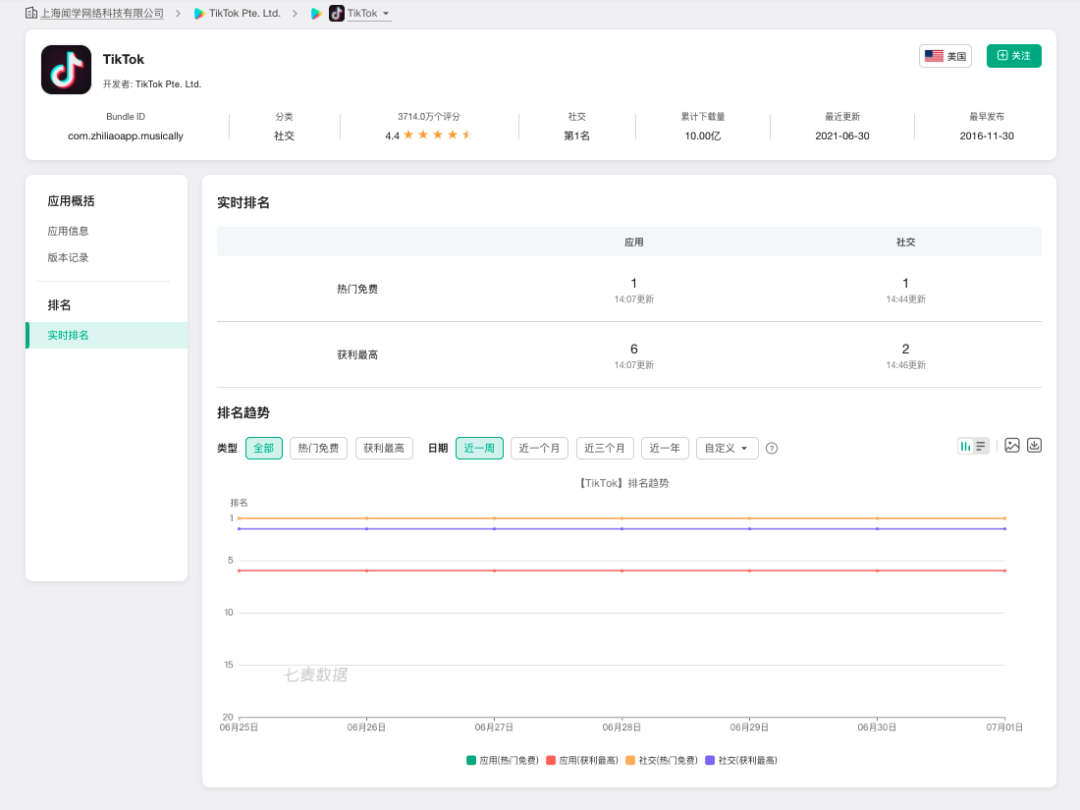Screen dimensions: 1080x810
Task: Save chart as image icon
Action: tap(1012, 446)
